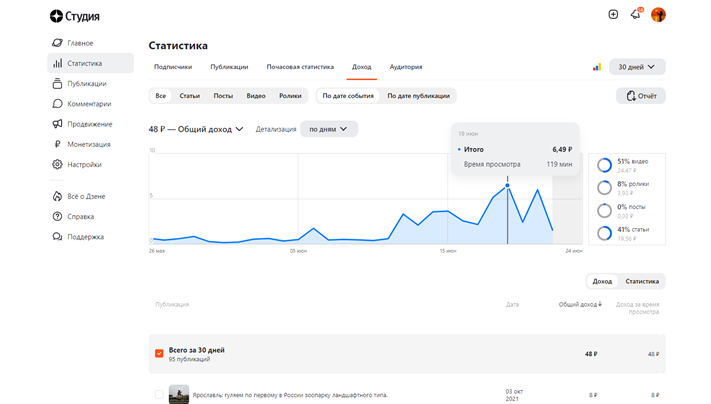Open the Подписчики tab

coord(173,67)
